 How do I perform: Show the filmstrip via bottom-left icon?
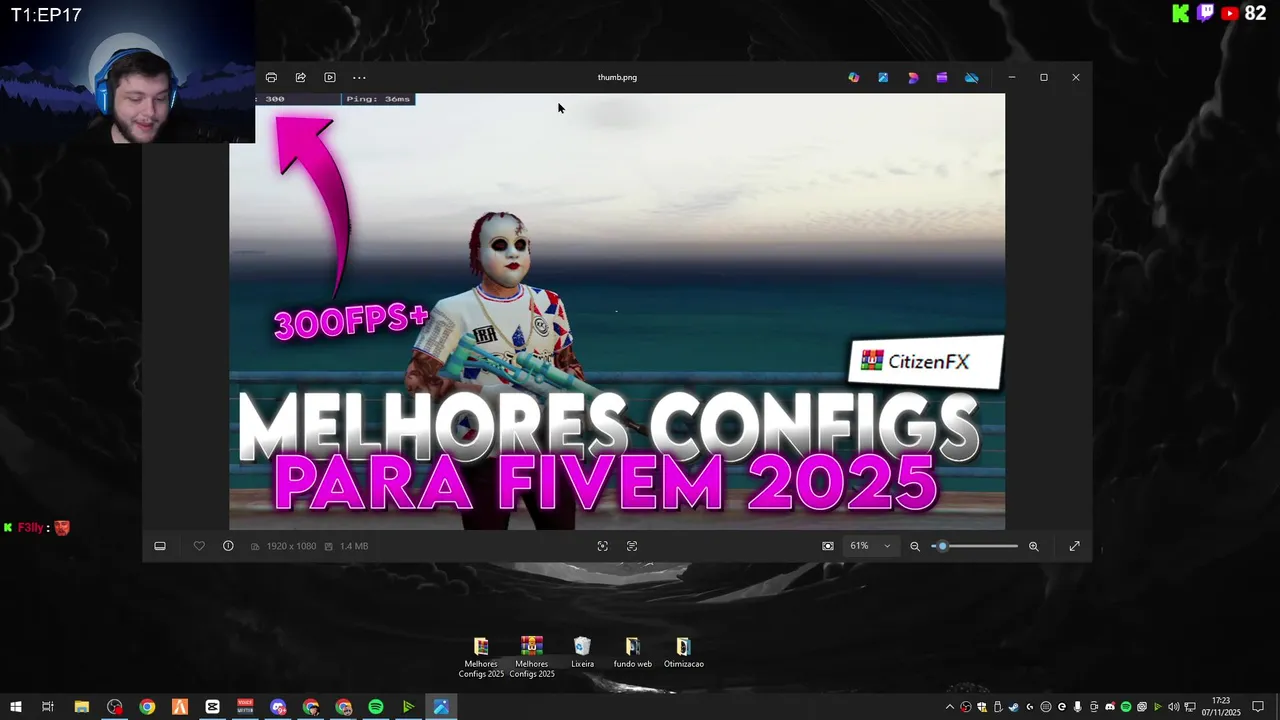(160, 546)
